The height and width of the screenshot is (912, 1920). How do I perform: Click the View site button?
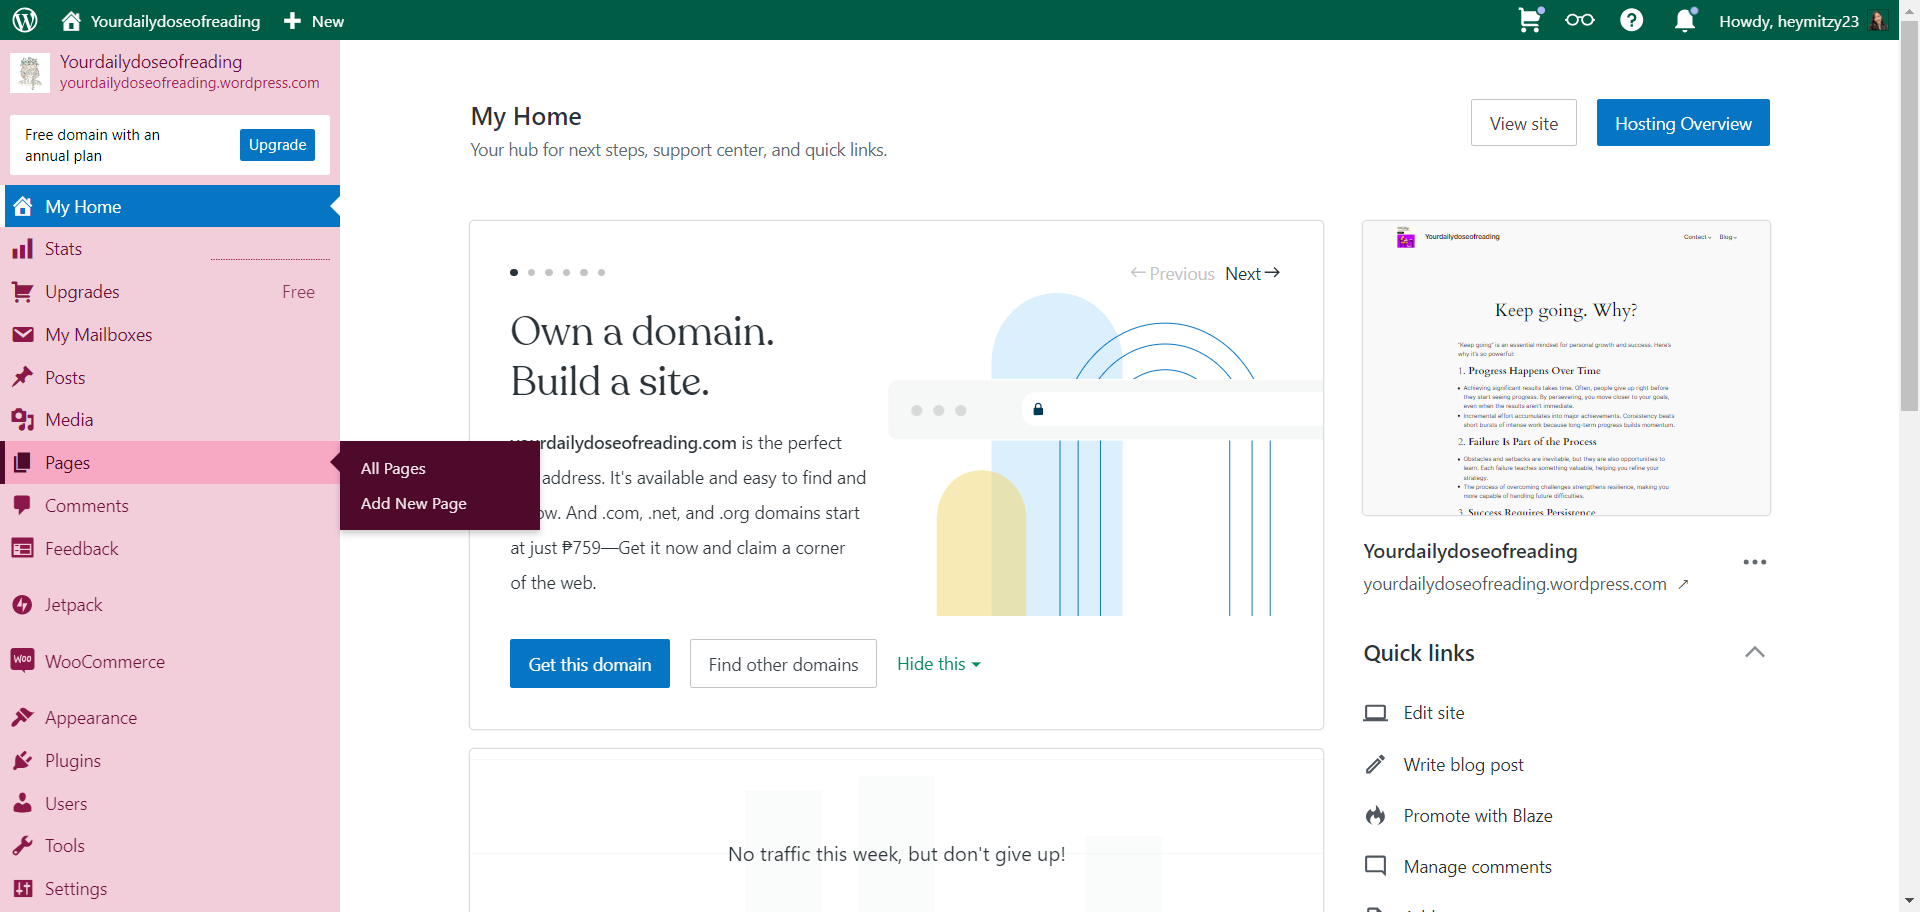point(1524,123)
